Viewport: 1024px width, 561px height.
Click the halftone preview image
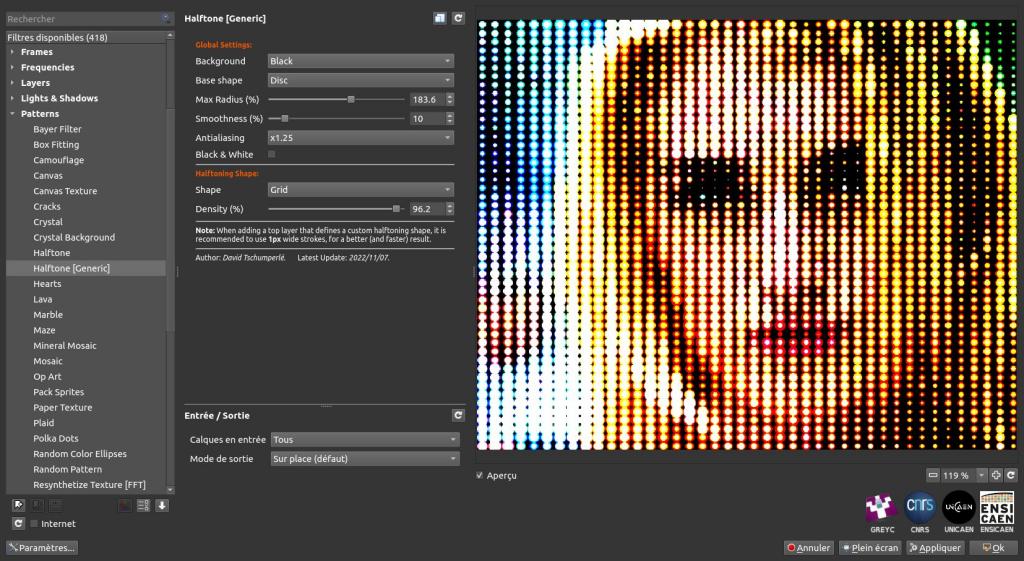click(x=746, y=234)
